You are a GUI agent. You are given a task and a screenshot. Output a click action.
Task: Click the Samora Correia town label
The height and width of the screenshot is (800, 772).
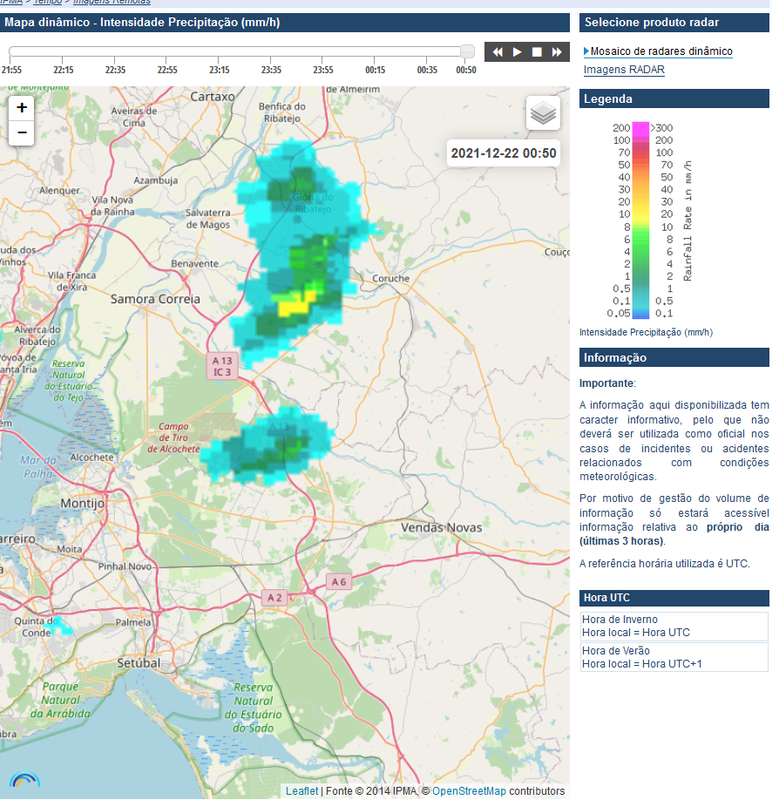(155, 299)
